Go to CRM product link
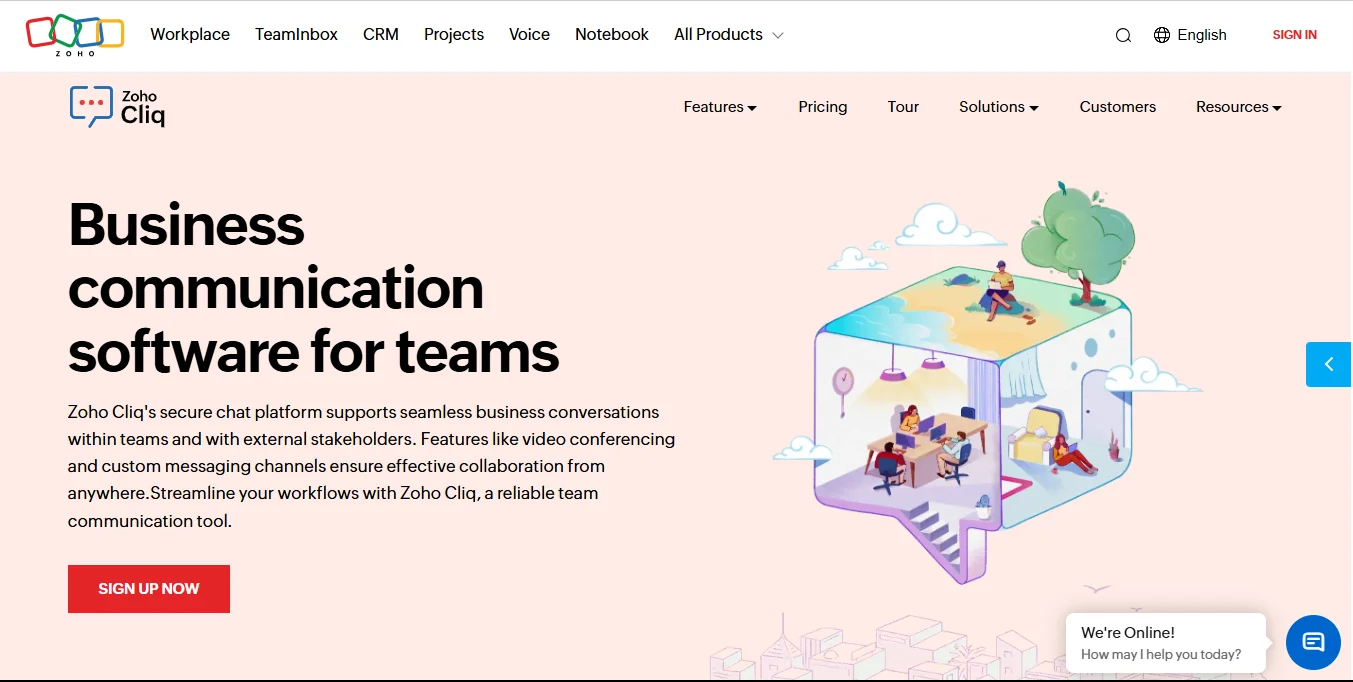The width and height of the screenshot is (1353, 682). [x=381, y=34]
